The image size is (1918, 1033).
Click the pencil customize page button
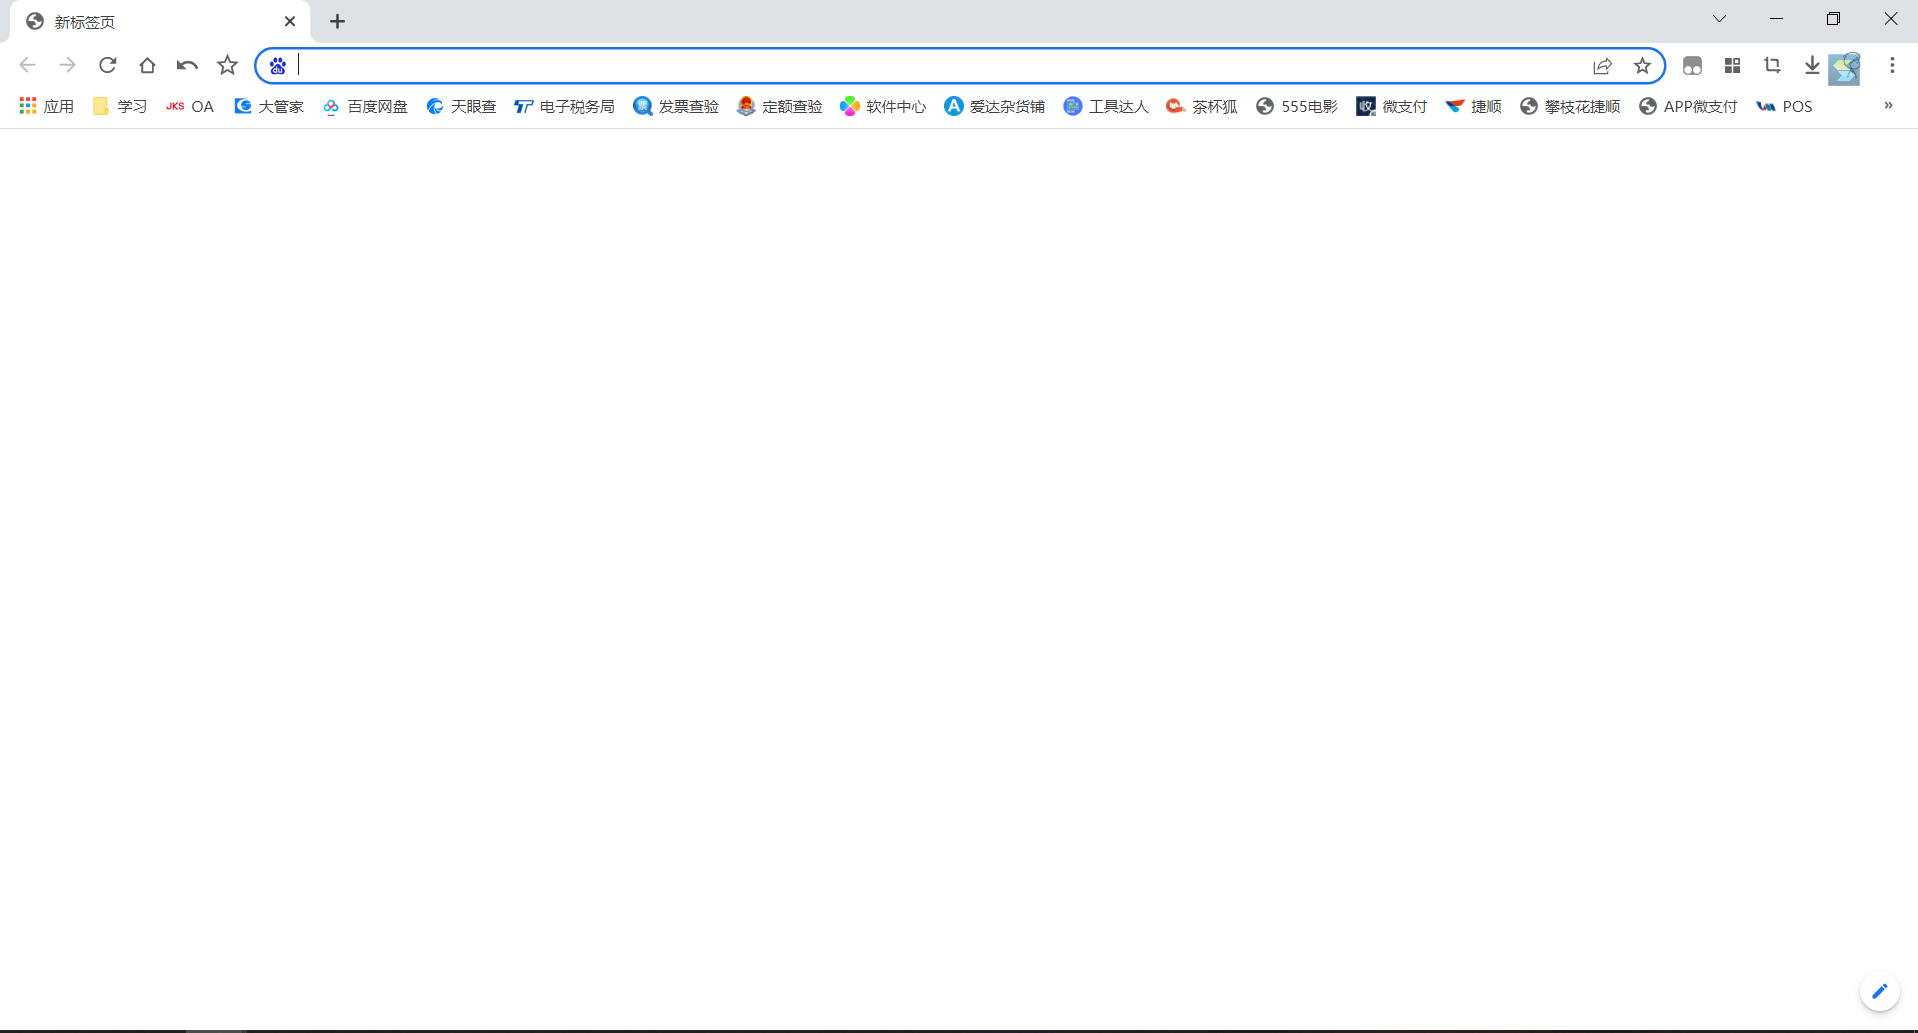[1880, 991]
